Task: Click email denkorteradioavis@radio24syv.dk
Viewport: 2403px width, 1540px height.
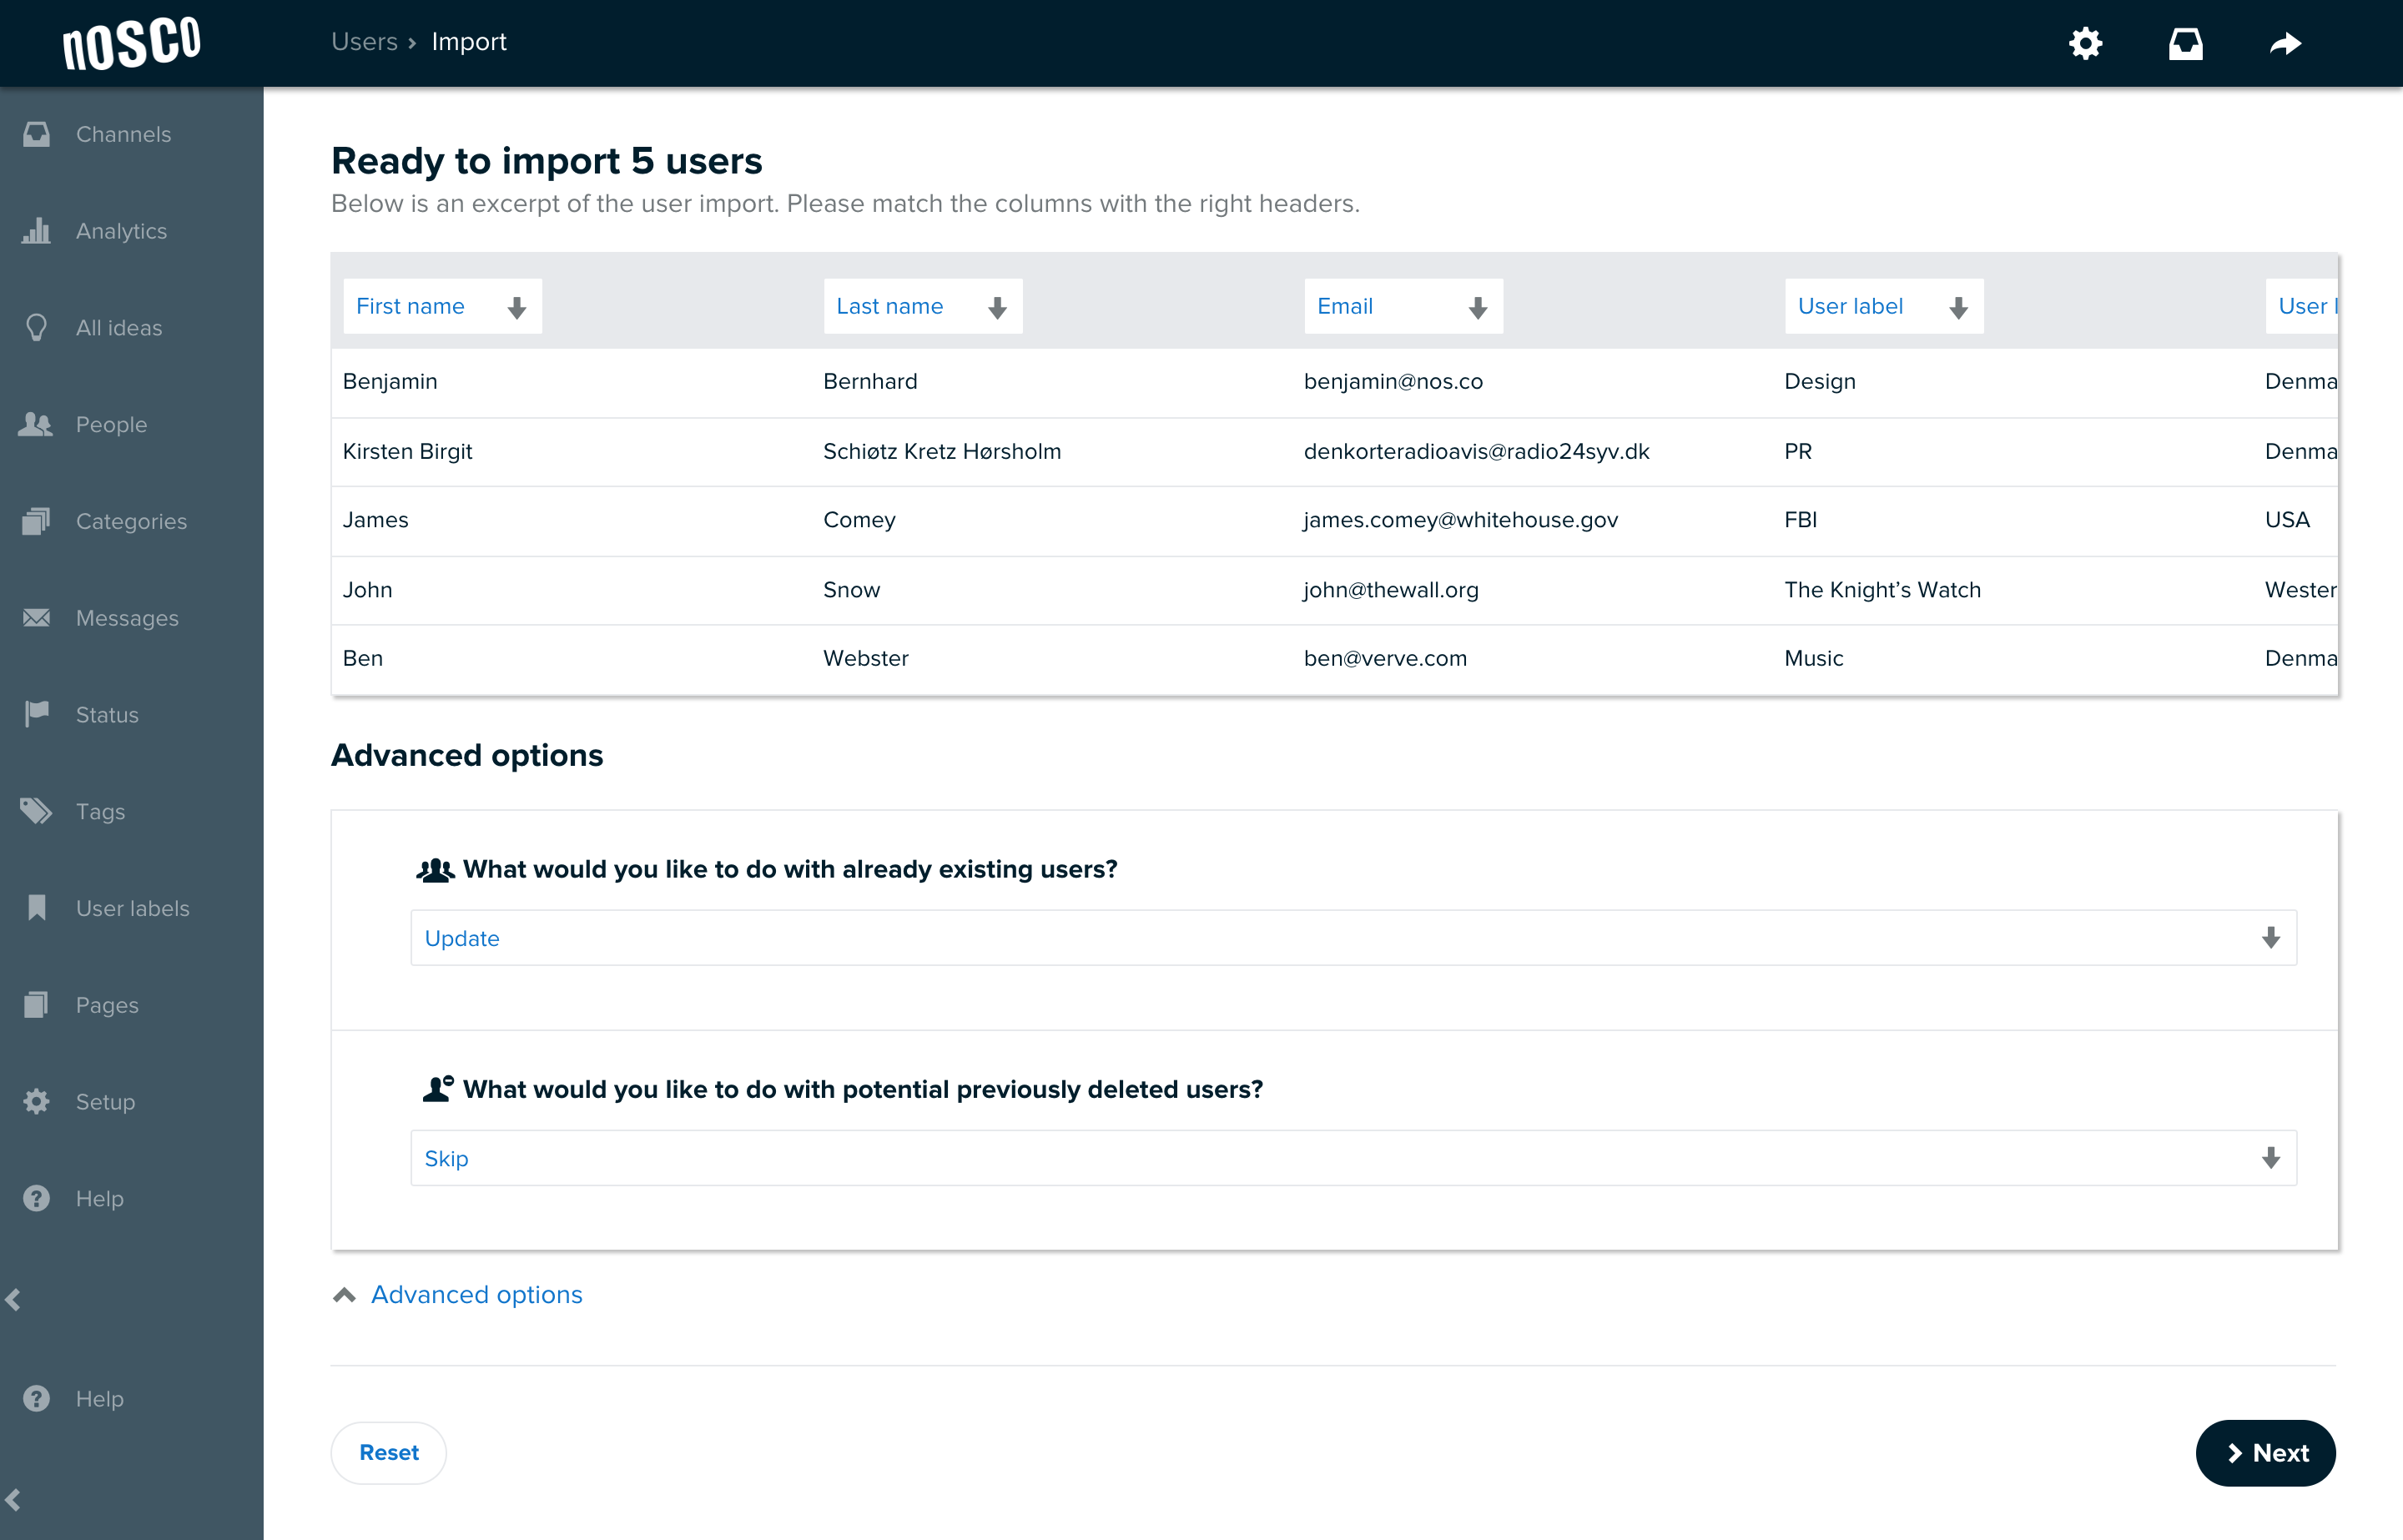Action: [x=1477, y=452]
